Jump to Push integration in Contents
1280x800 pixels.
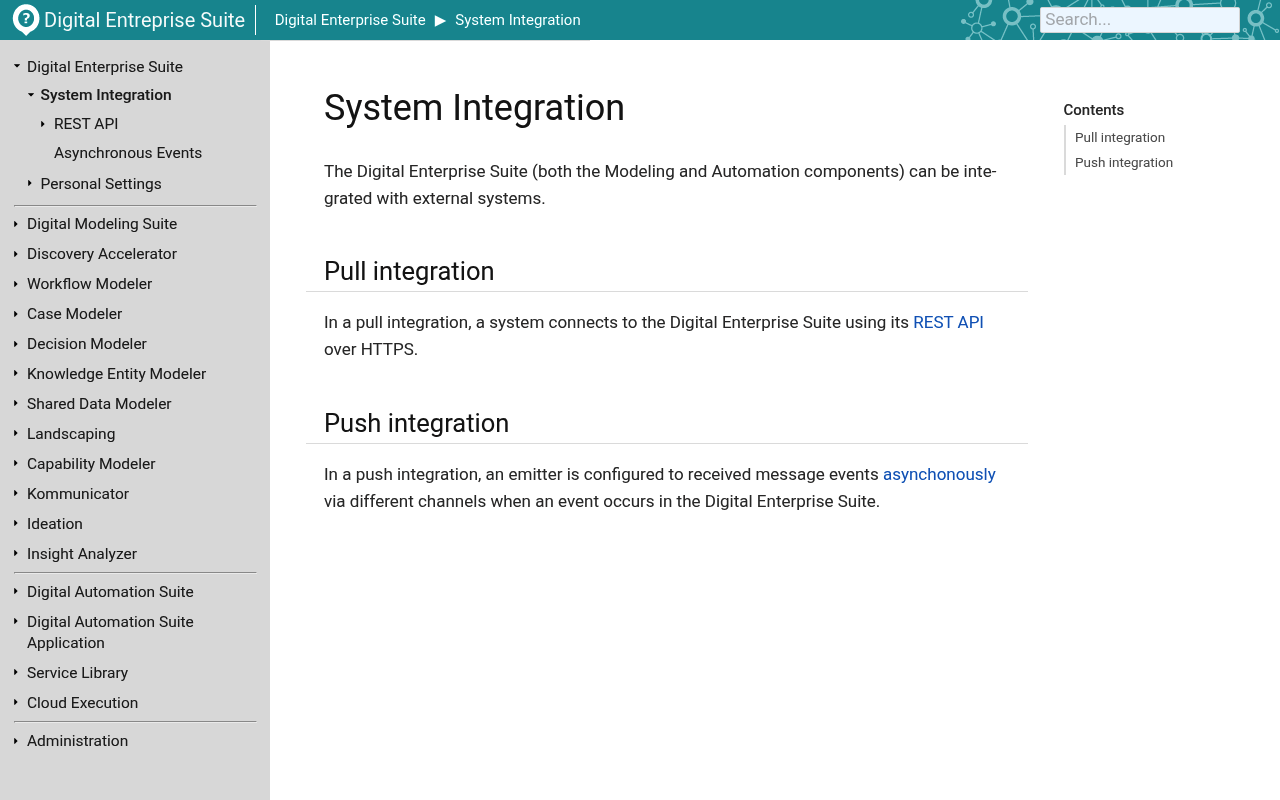pos(1124,163)
